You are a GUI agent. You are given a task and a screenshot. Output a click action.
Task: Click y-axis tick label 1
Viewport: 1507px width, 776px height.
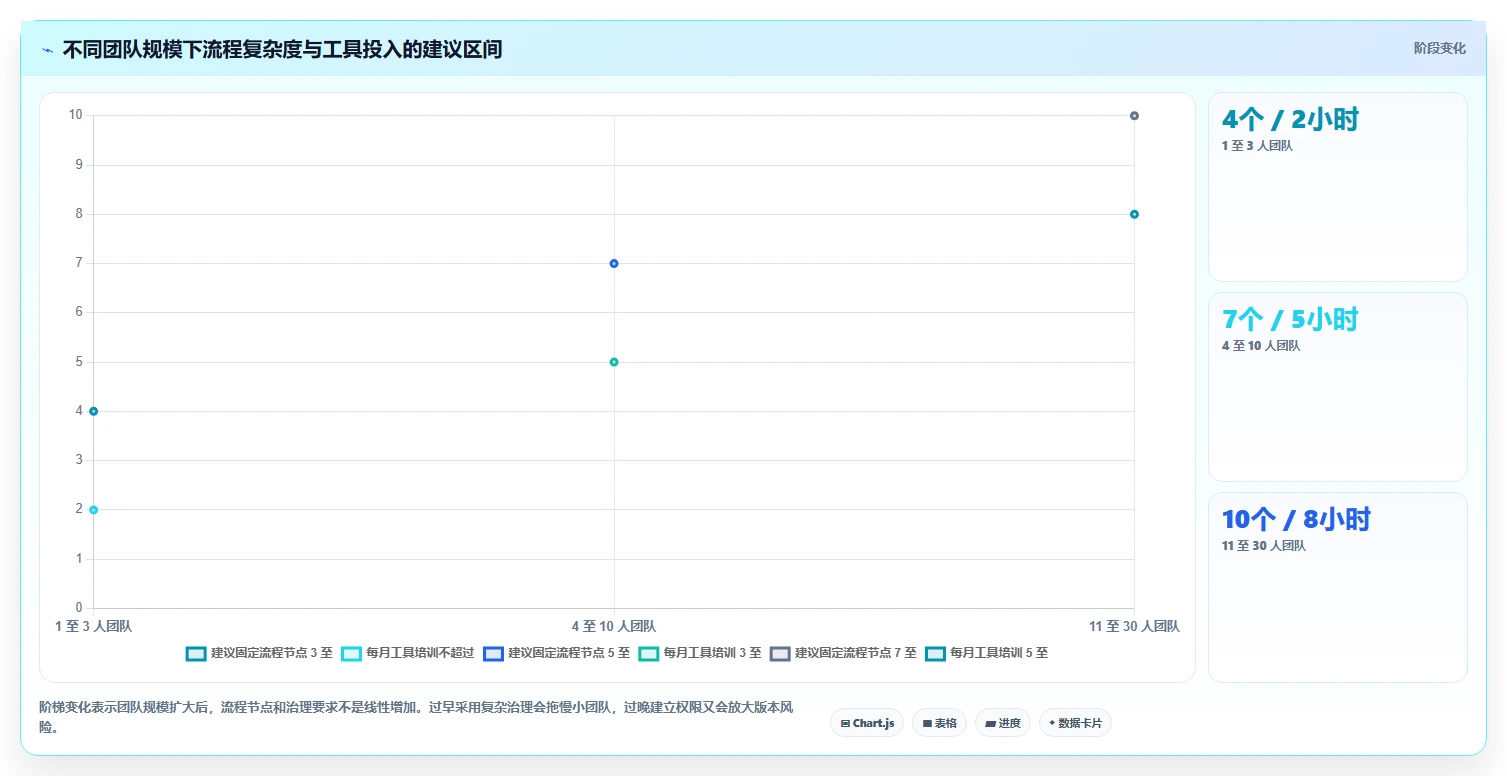79,559
